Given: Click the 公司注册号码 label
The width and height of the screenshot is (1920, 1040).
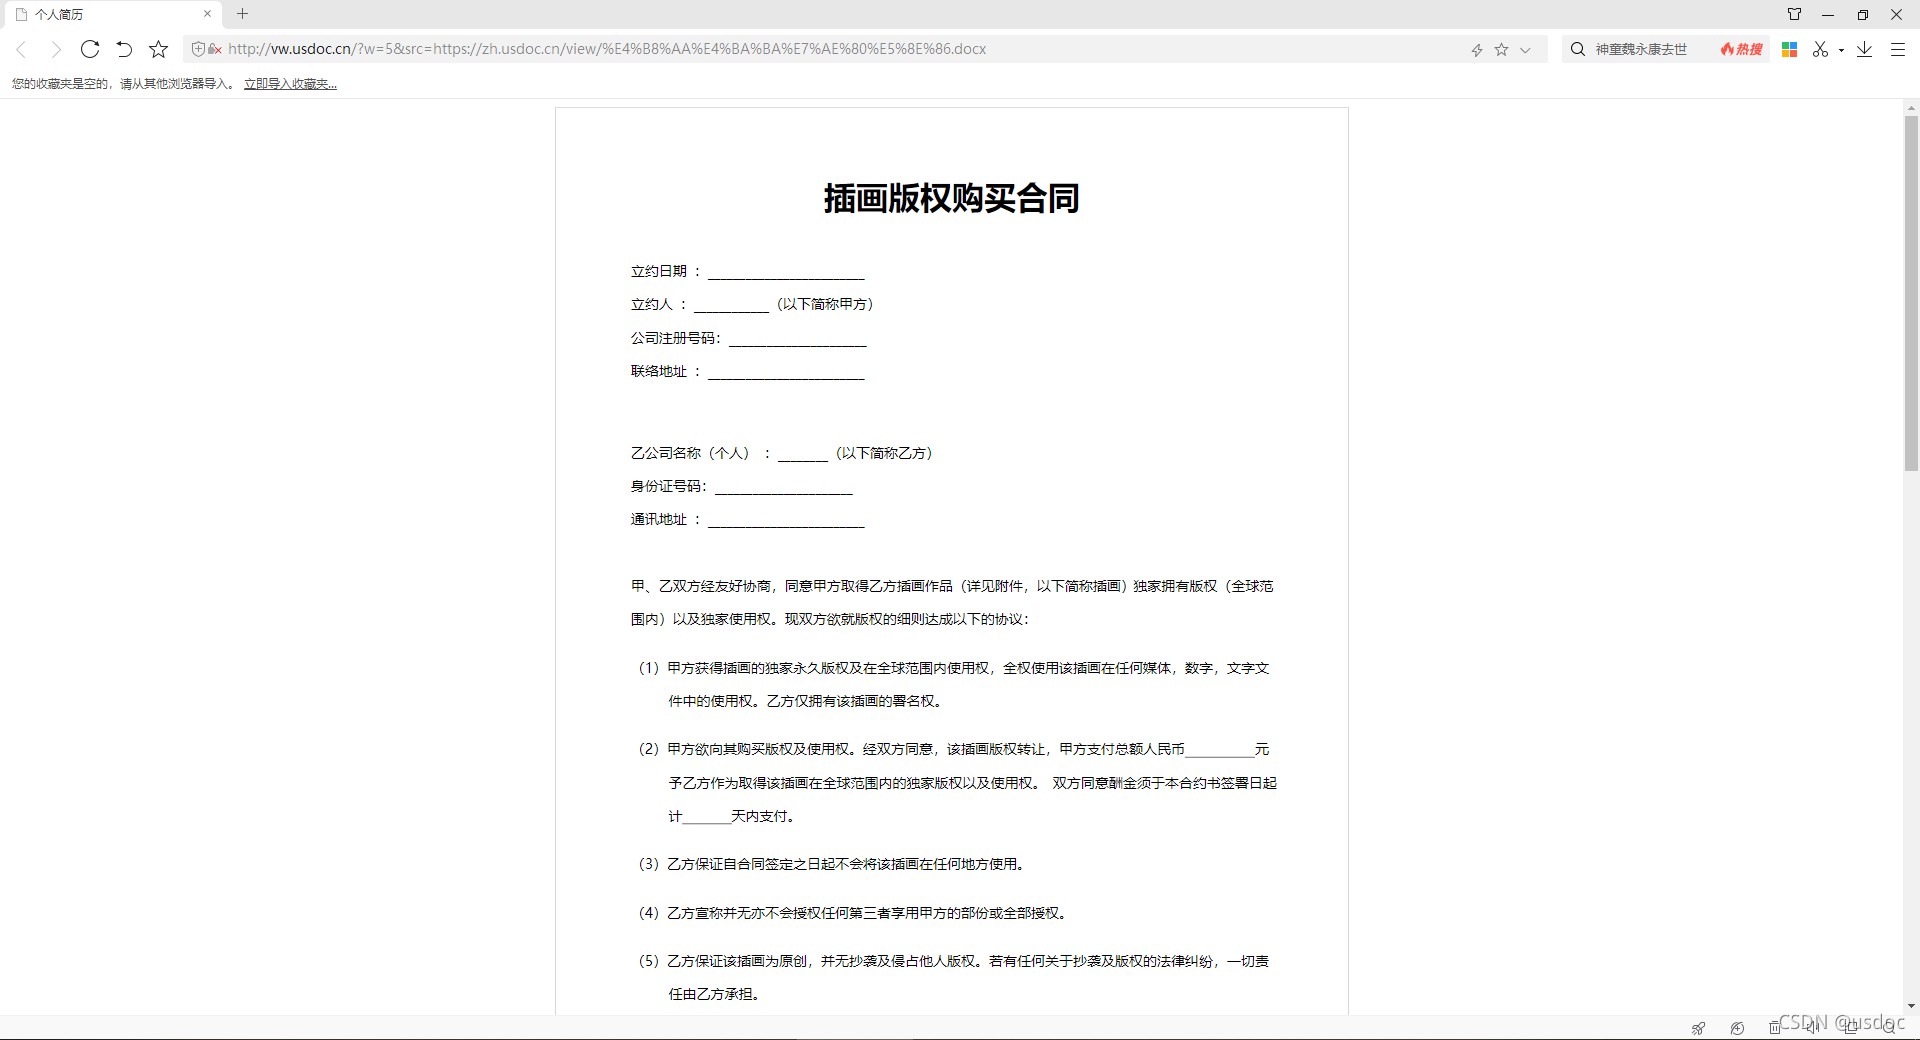Looking at the screenshot, I should [675, 338].
